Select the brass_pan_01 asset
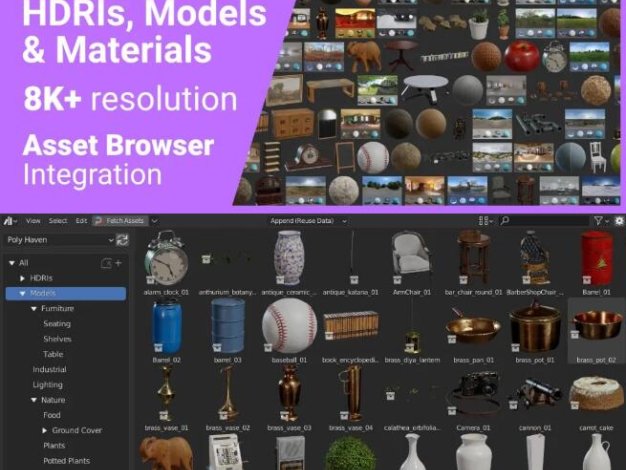The width and height of the screenshot is (626, 470). pyautogui.click(x=473, y=331)
